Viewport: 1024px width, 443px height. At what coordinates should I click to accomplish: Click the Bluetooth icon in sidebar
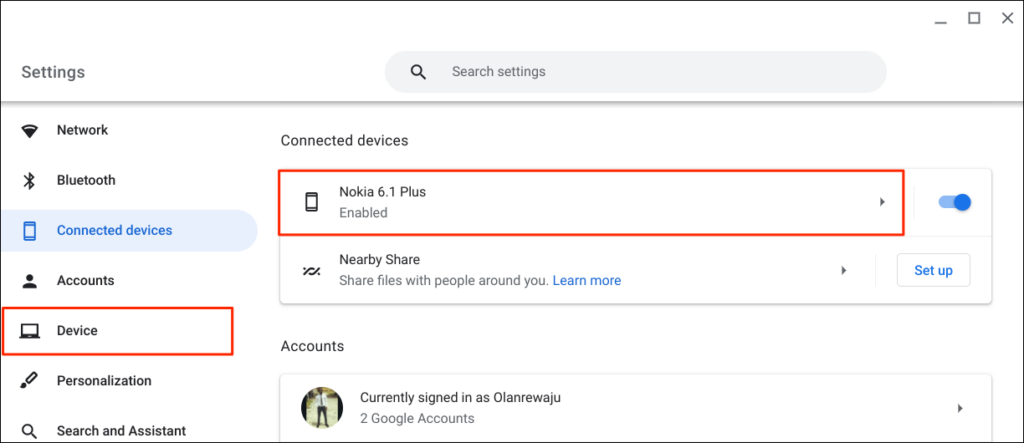pos(30,181)
